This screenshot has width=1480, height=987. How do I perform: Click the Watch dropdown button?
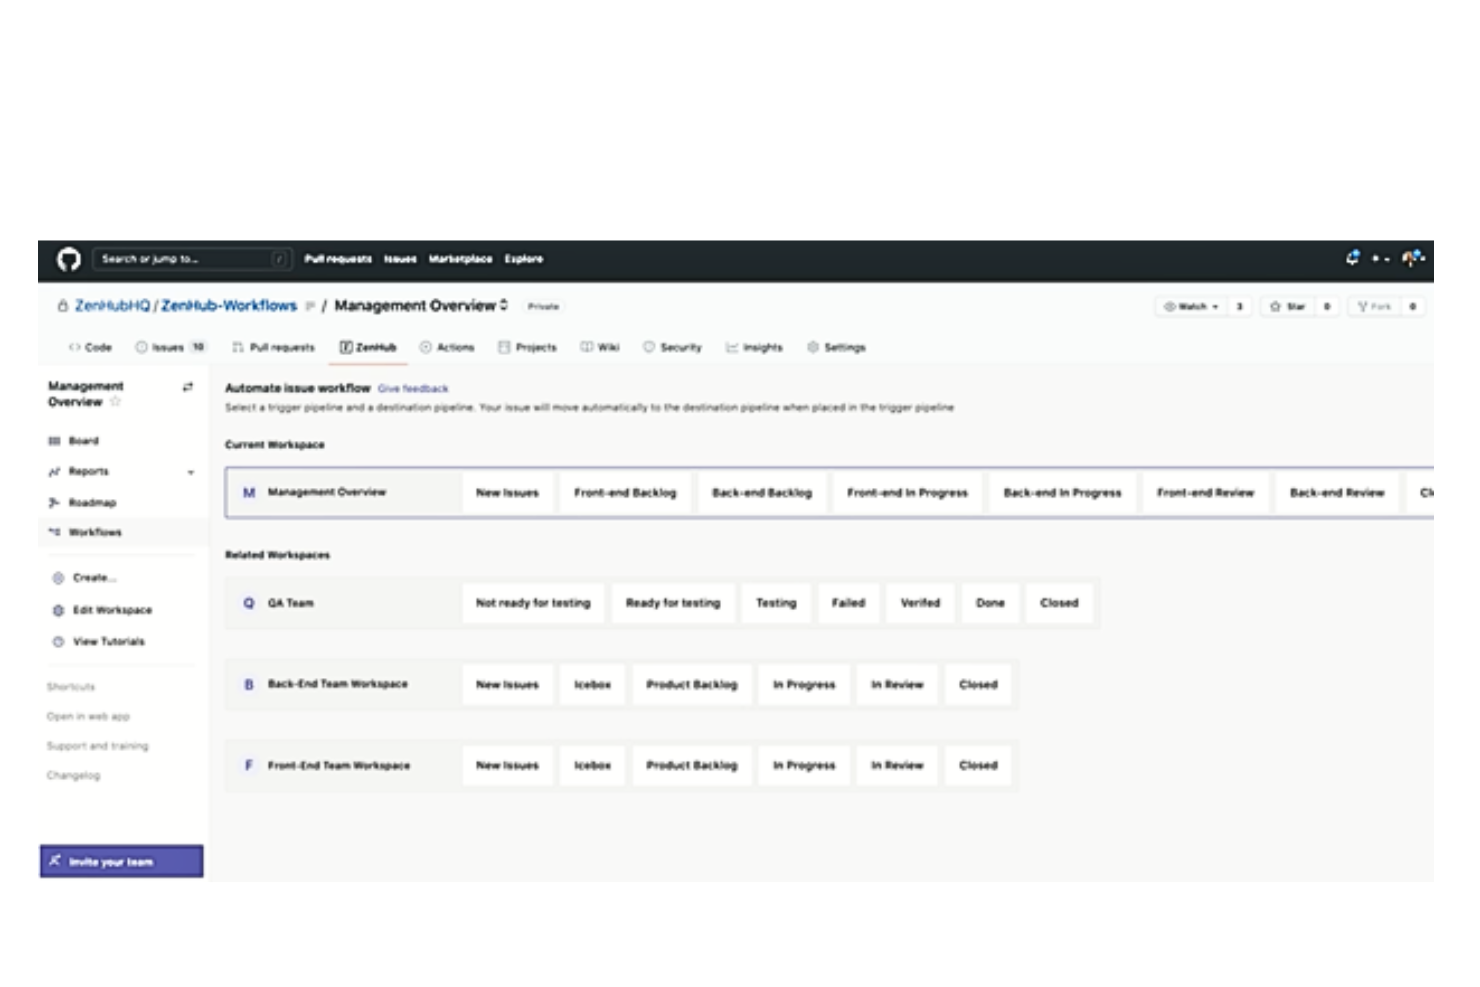coord(1191,307)
